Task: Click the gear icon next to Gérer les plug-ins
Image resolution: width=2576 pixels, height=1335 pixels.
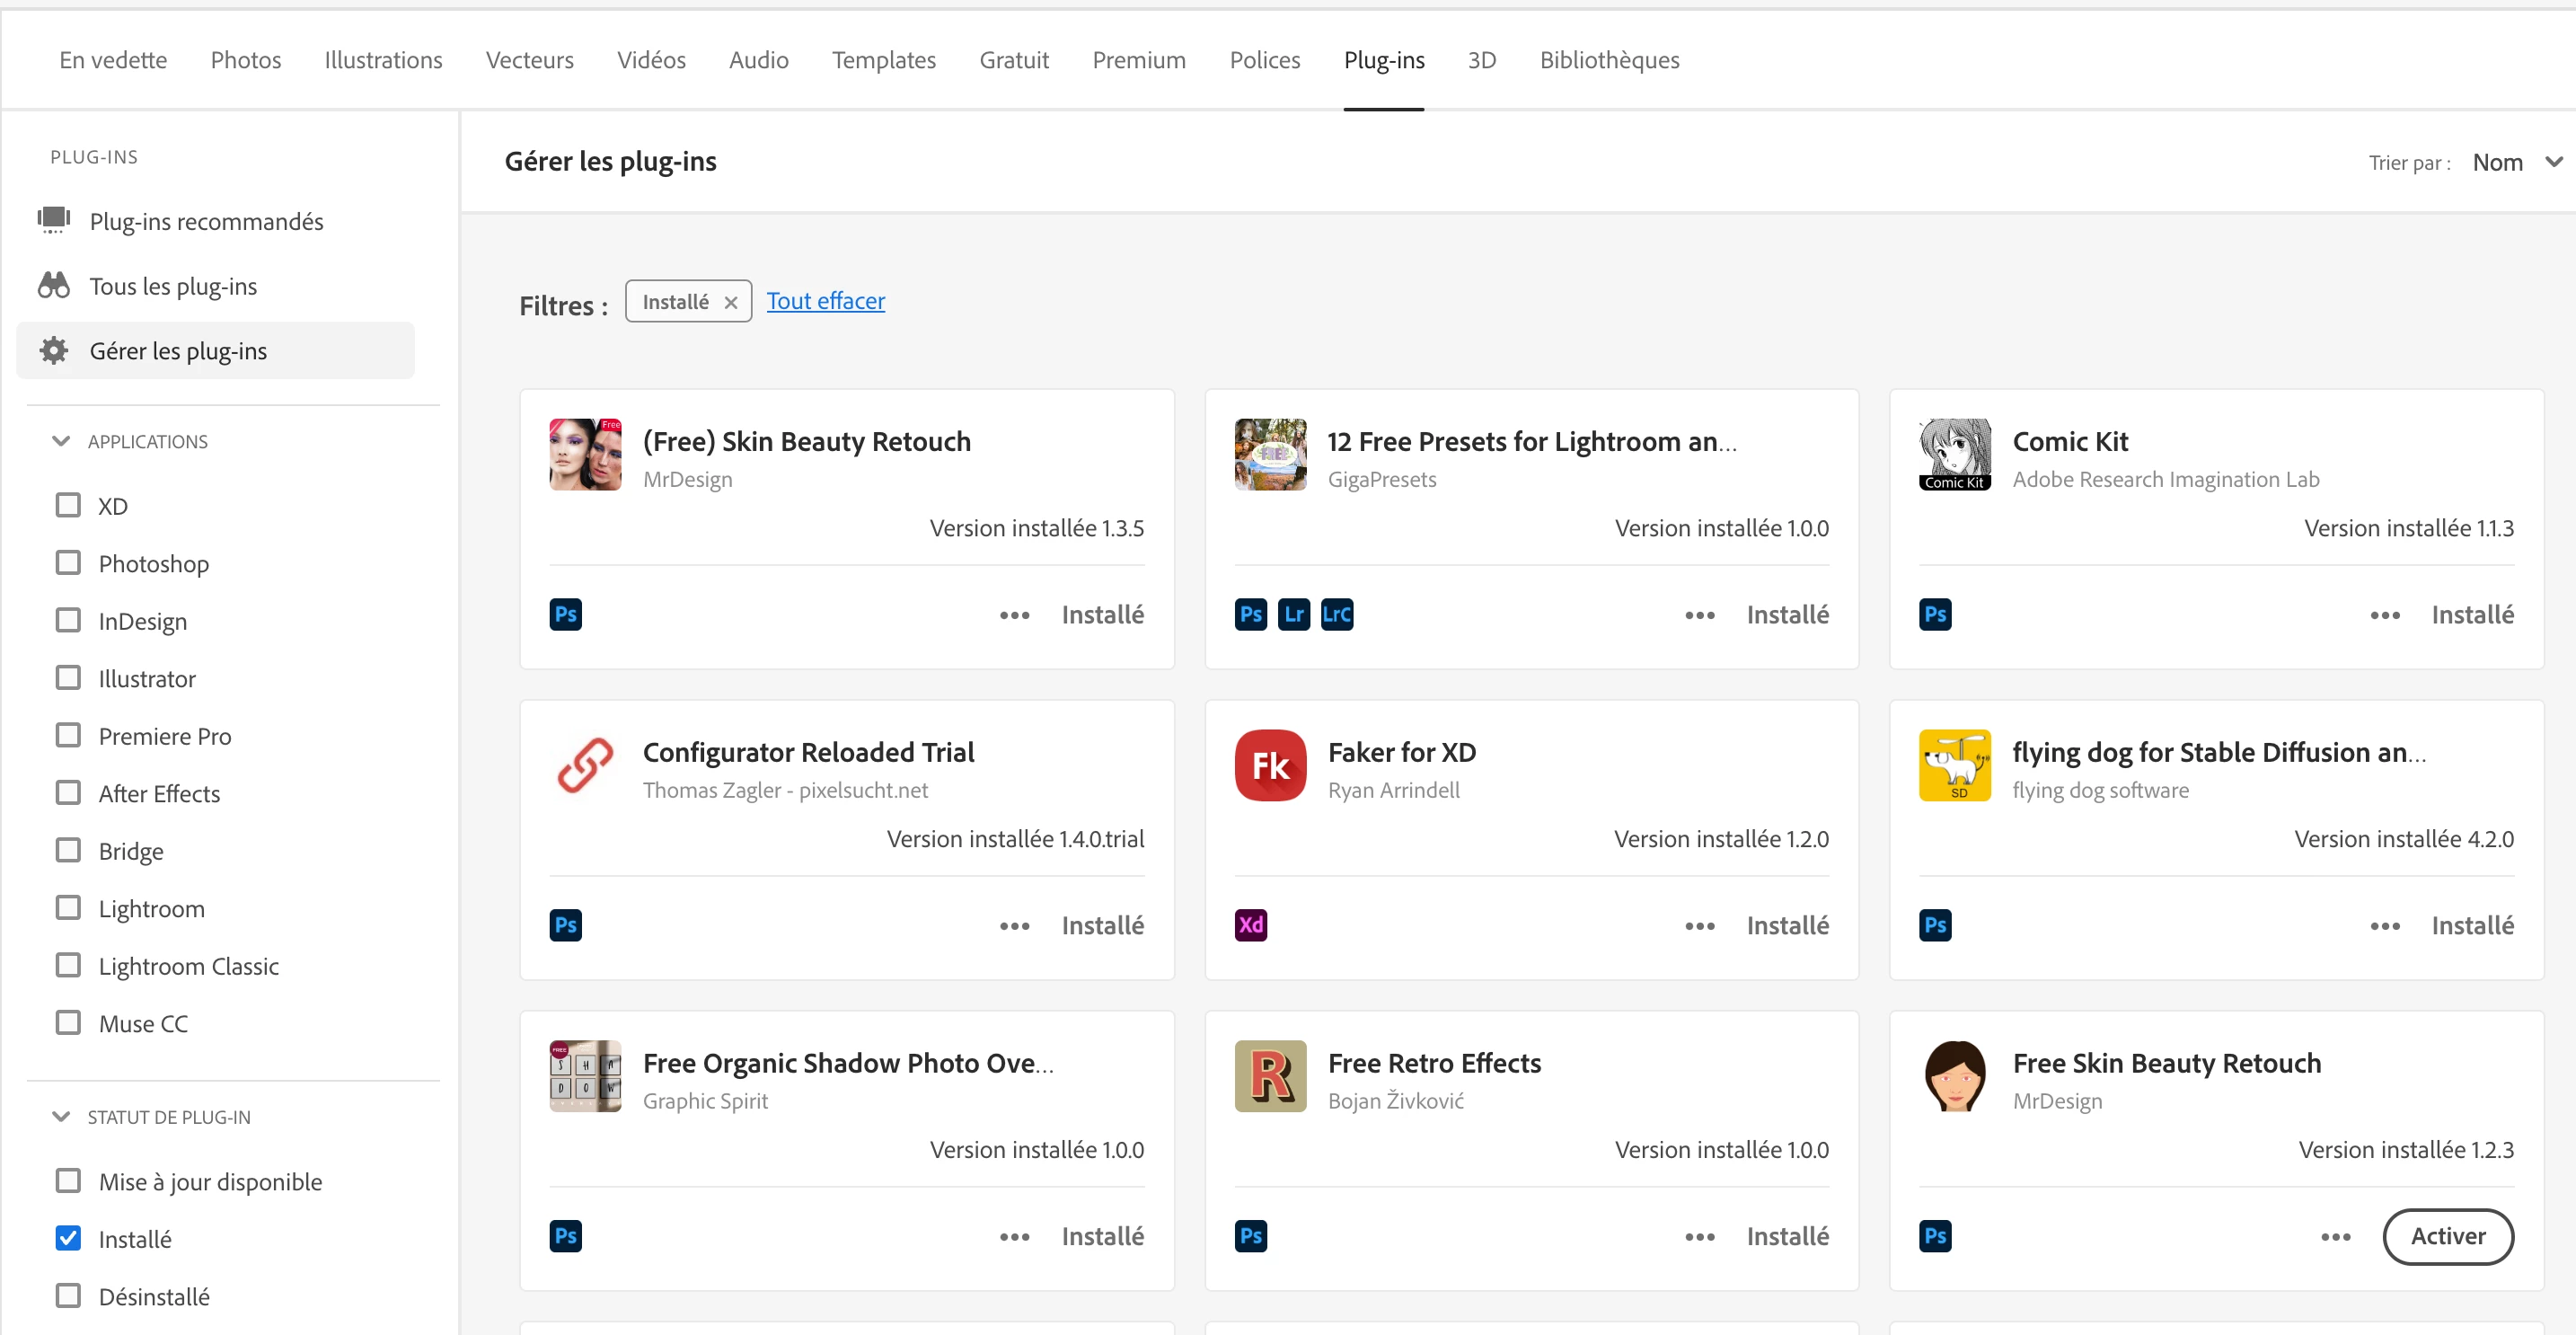Action: coord(54,351)
